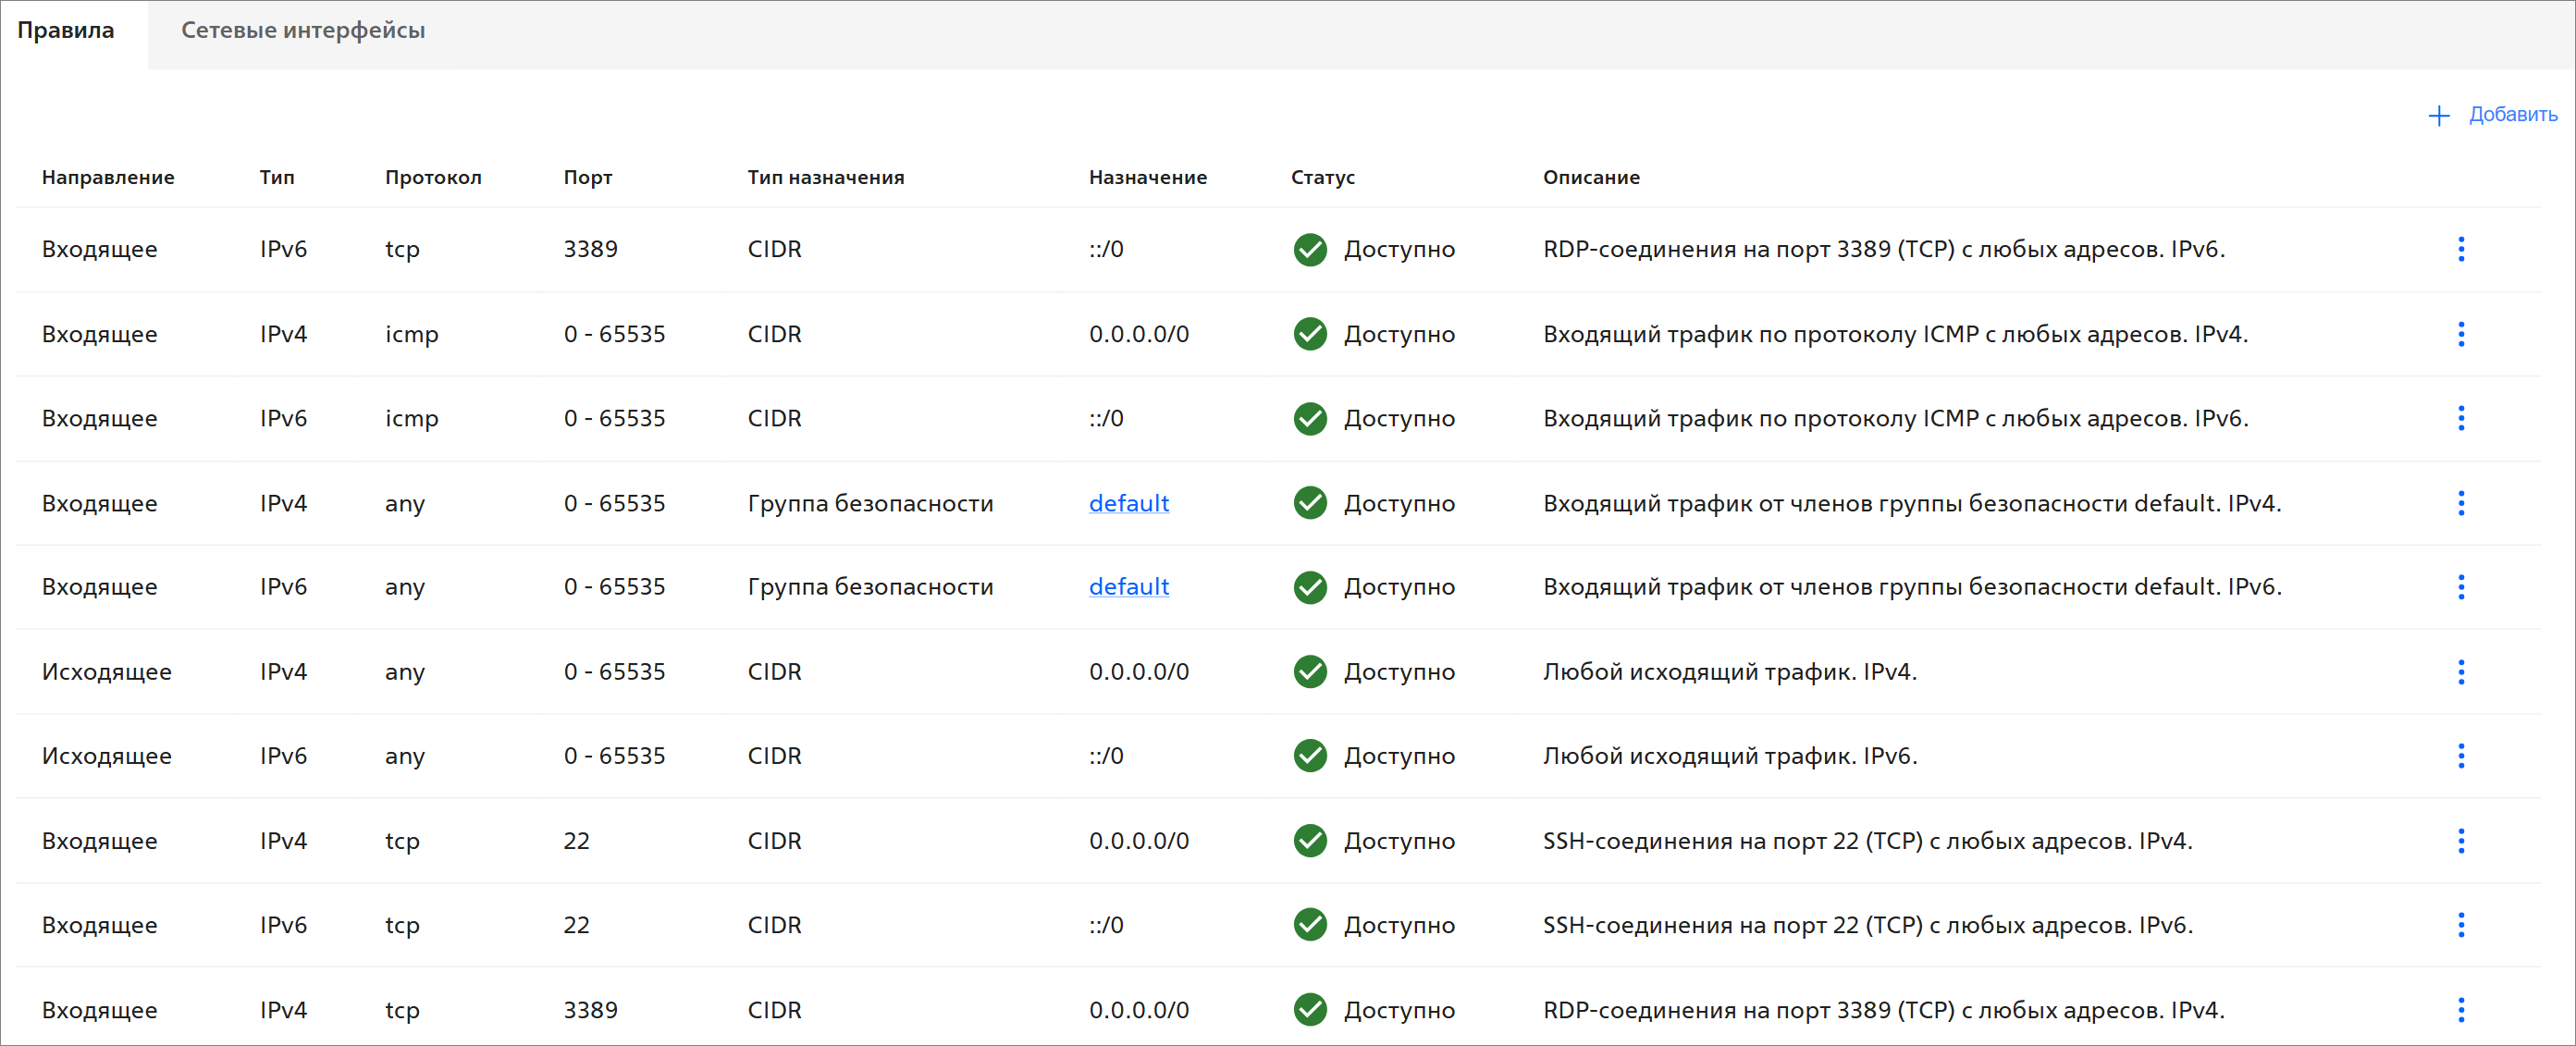2576x1046 pixels.
Task: Click 'Входящий трафик от членов группы' IPv6 description
Action: click(1912, 587)
